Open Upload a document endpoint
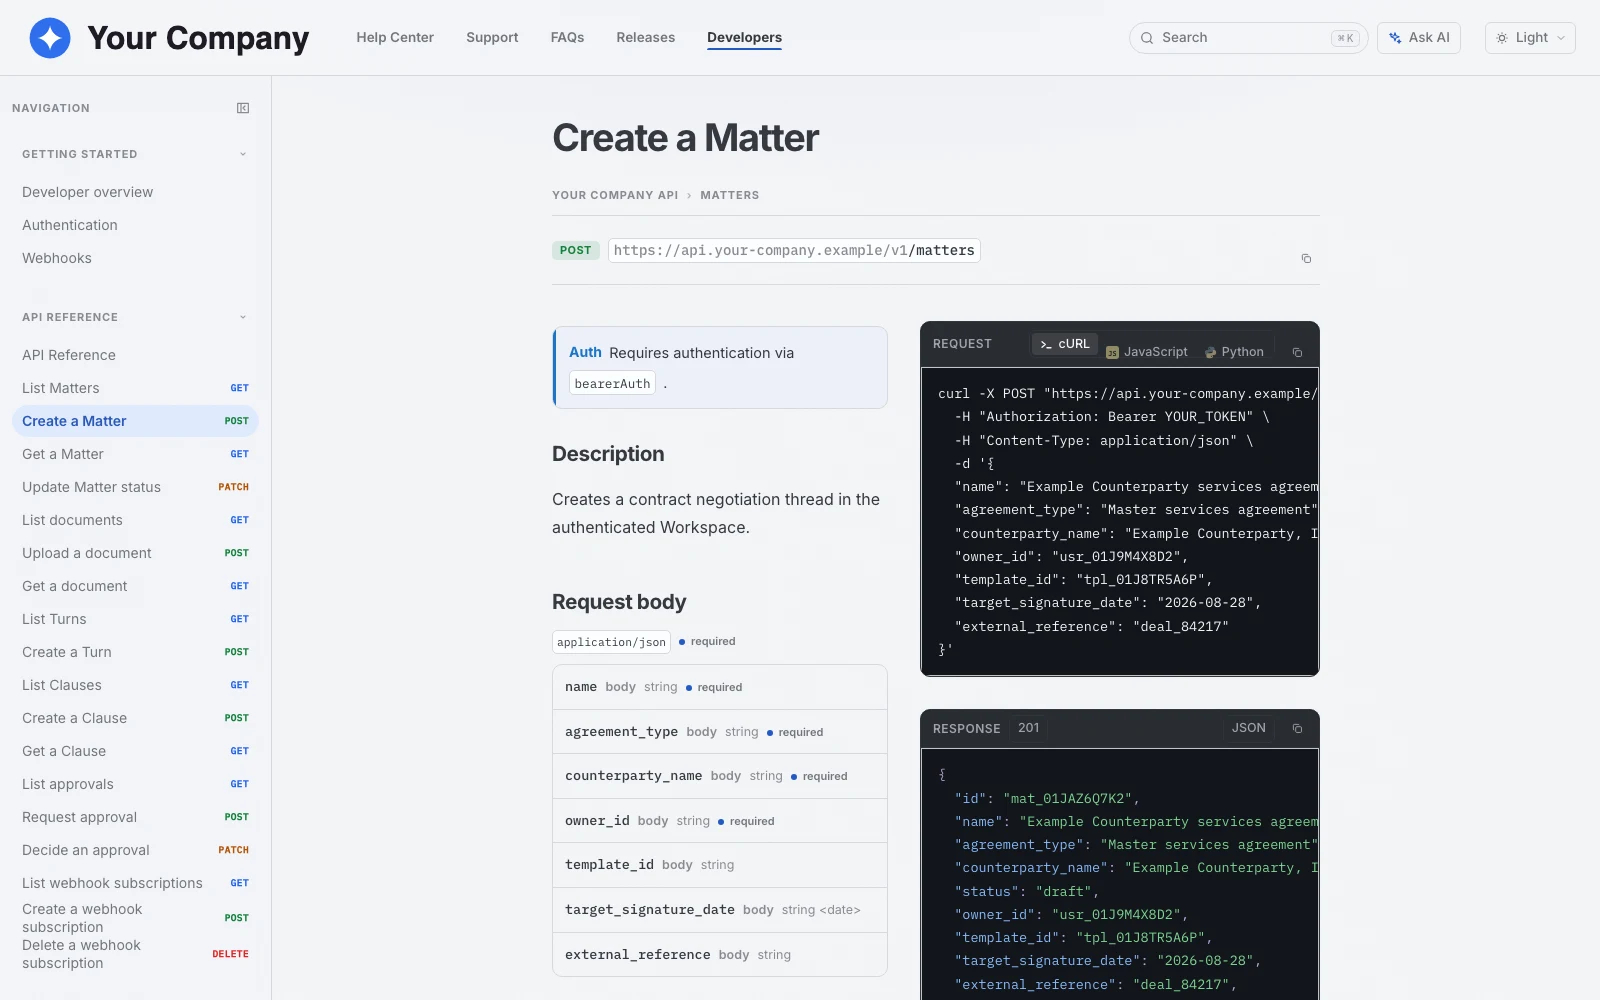The image size is (1600, 1000). (x=135, y=553)
